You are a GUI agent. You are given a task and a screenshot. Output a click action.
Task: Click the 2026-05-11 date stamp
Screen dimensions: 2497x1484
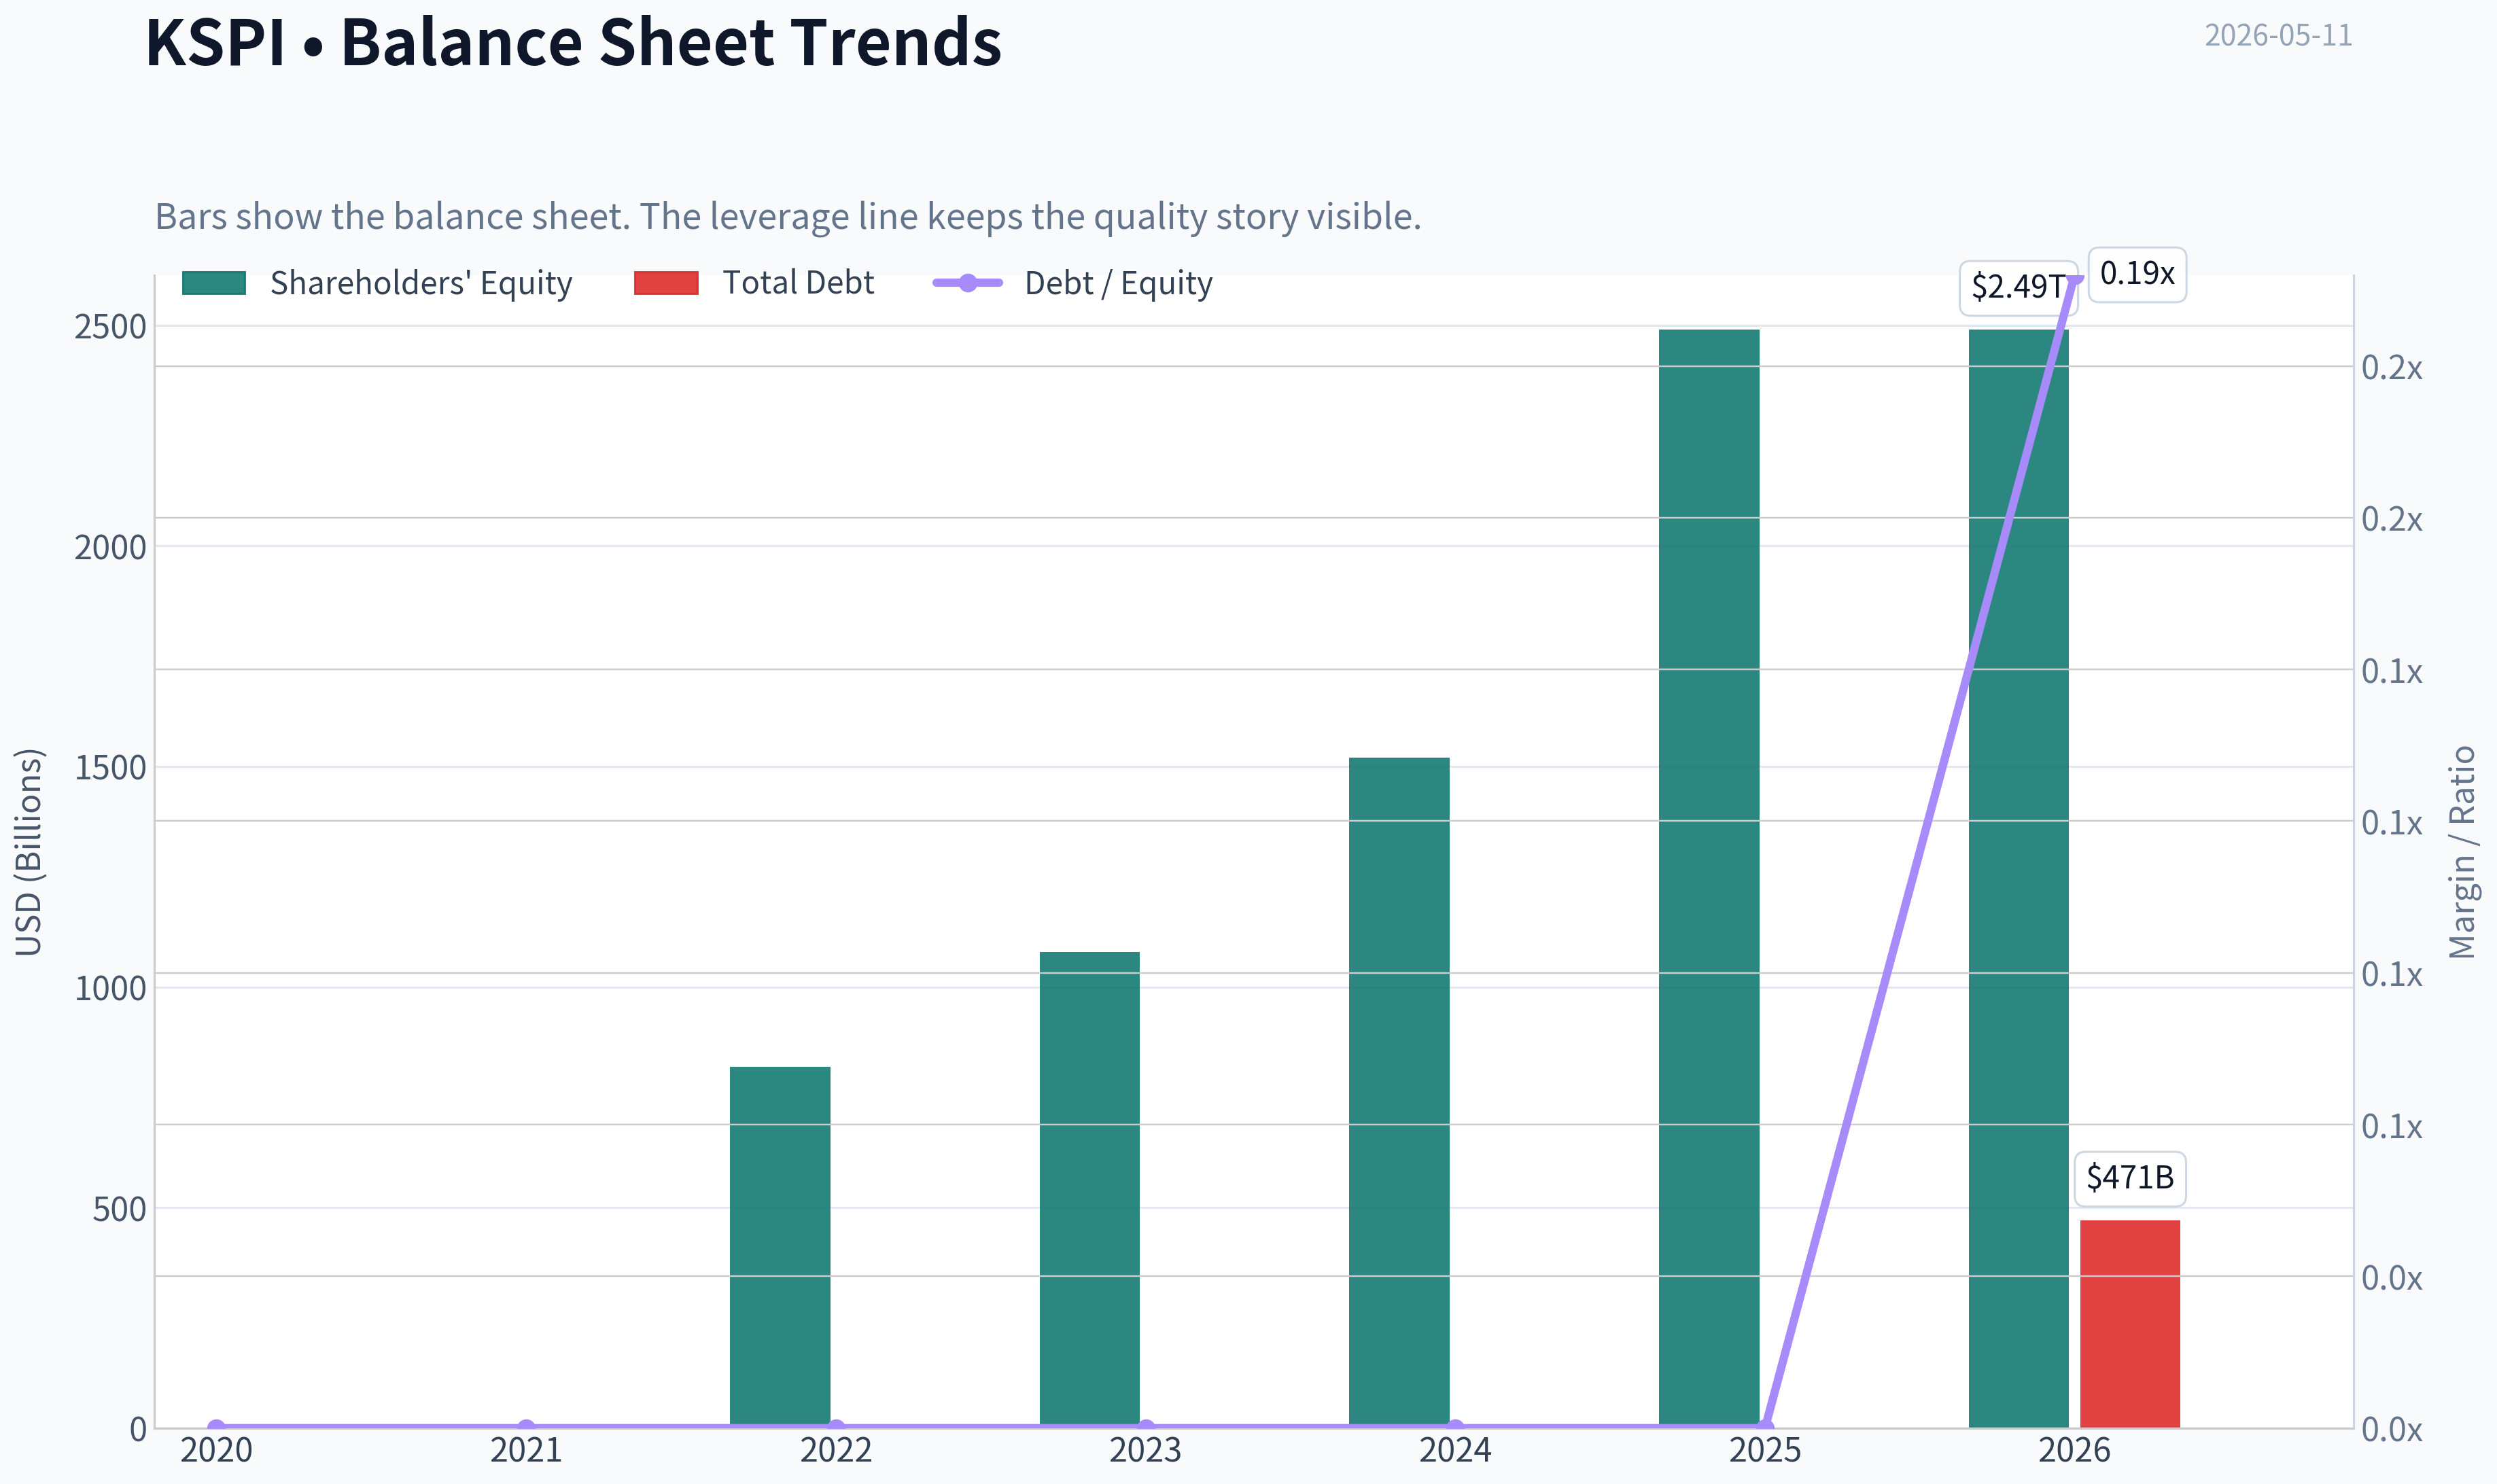point(2278,35)
